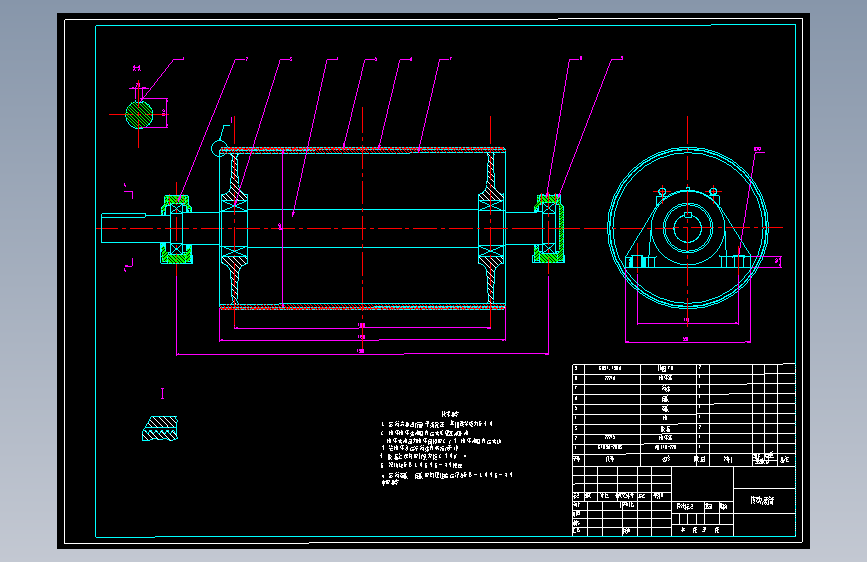Select left bolt hole atop side view pedestal
The height and width of the screenshot is (562, 867).
(662, 192)
